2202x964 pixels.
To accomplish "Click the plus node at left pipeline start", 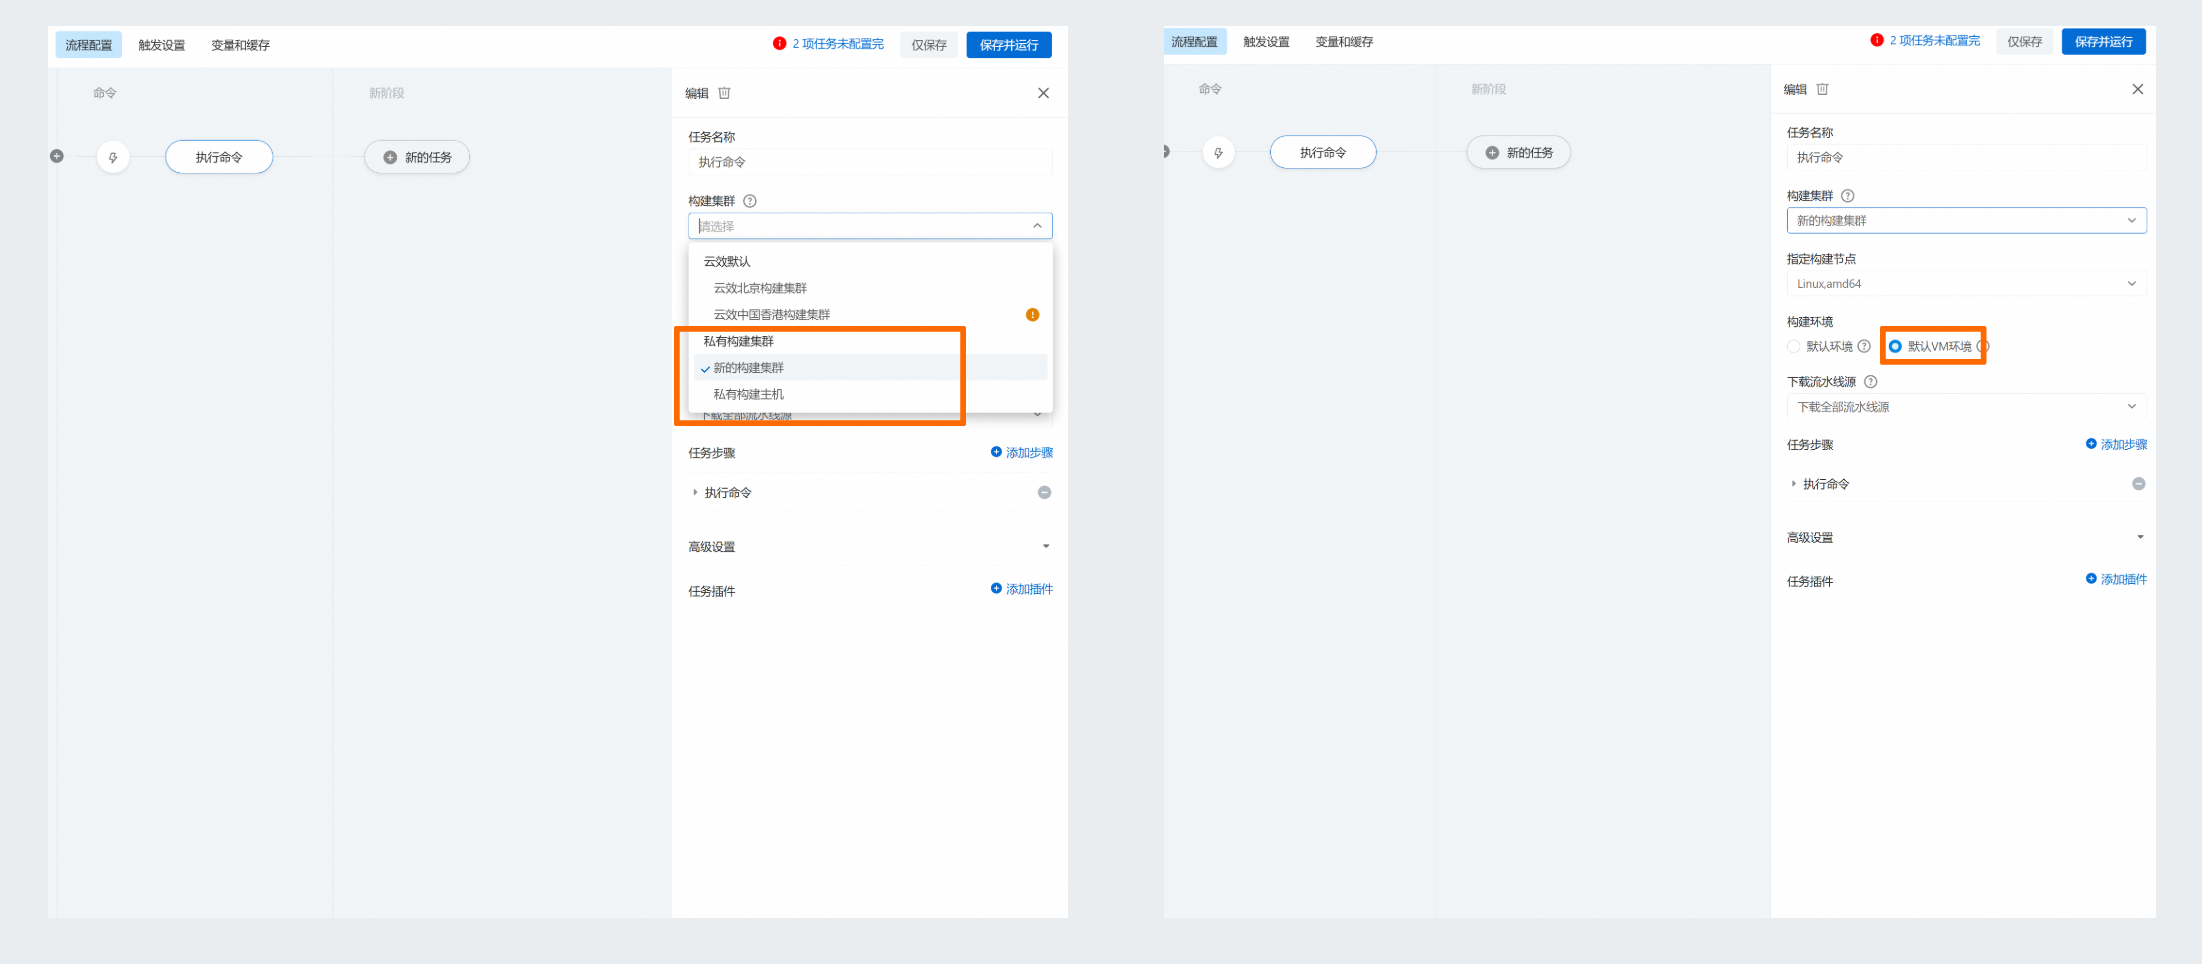I will (x=57, y=156).
